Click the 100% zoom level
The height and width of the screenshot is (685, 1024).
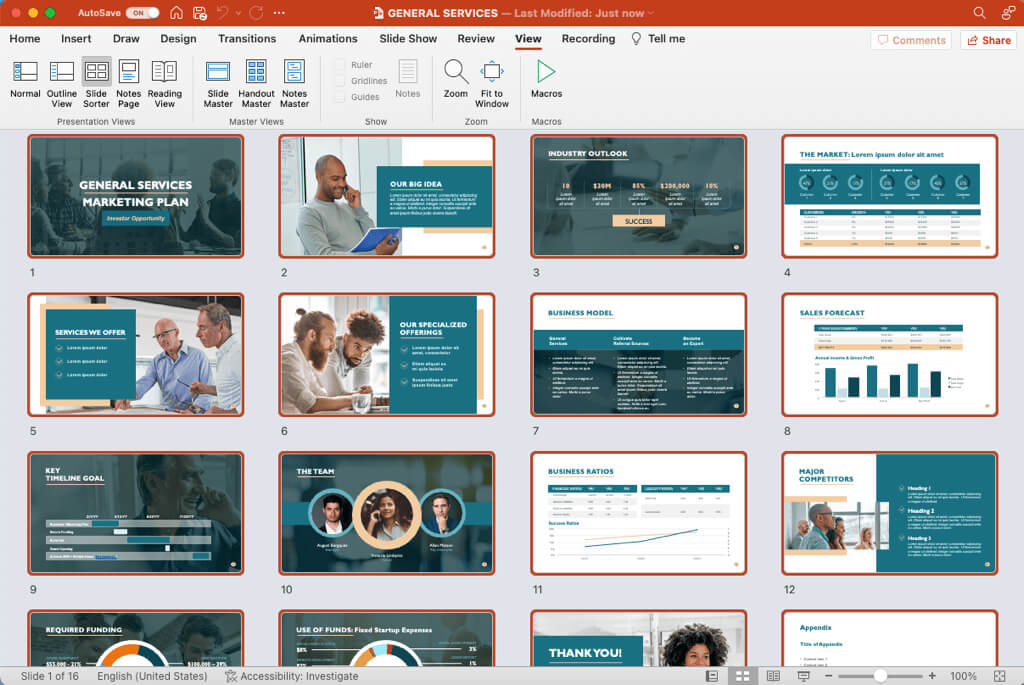tap(963, 676)
